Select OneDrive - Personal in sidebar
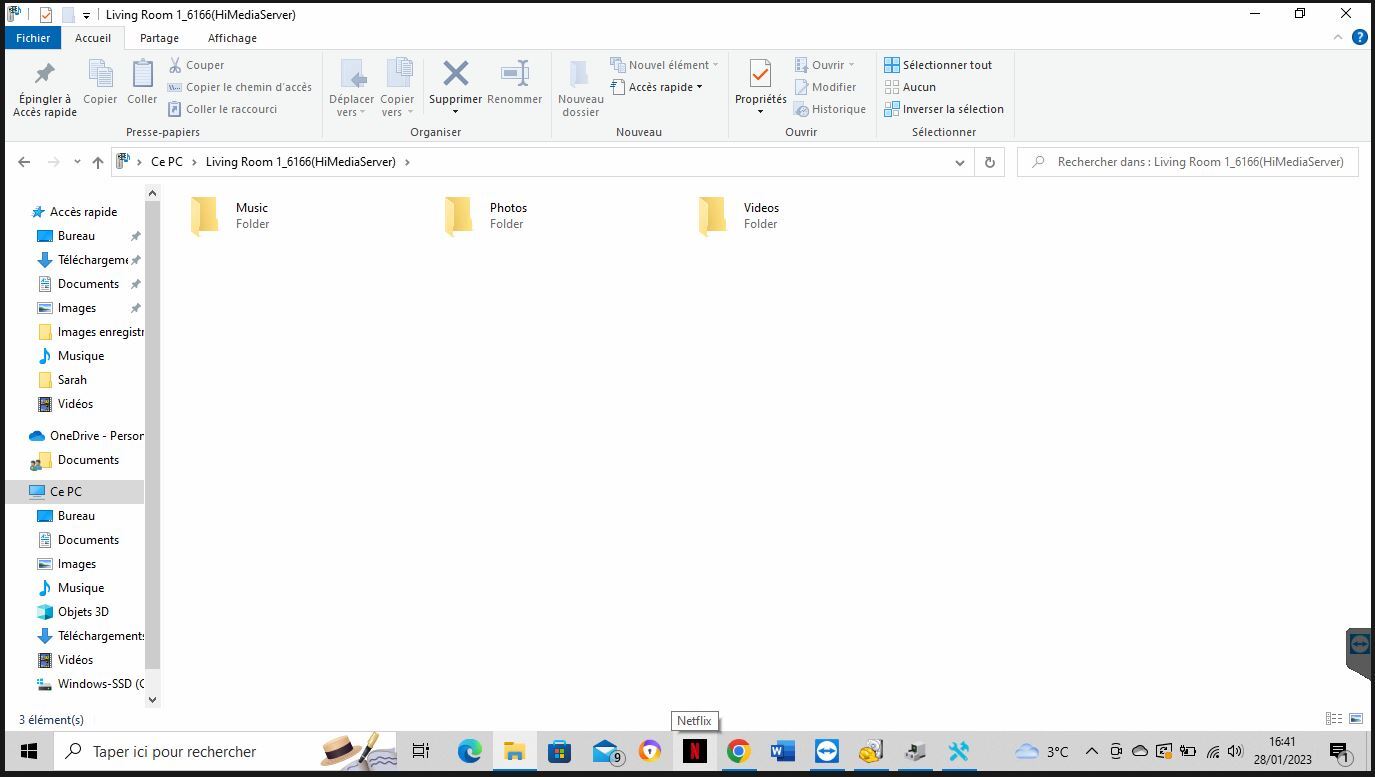The width and height of the screenshot is (1375, 777). pyautogui.click(x=86, y=436)
